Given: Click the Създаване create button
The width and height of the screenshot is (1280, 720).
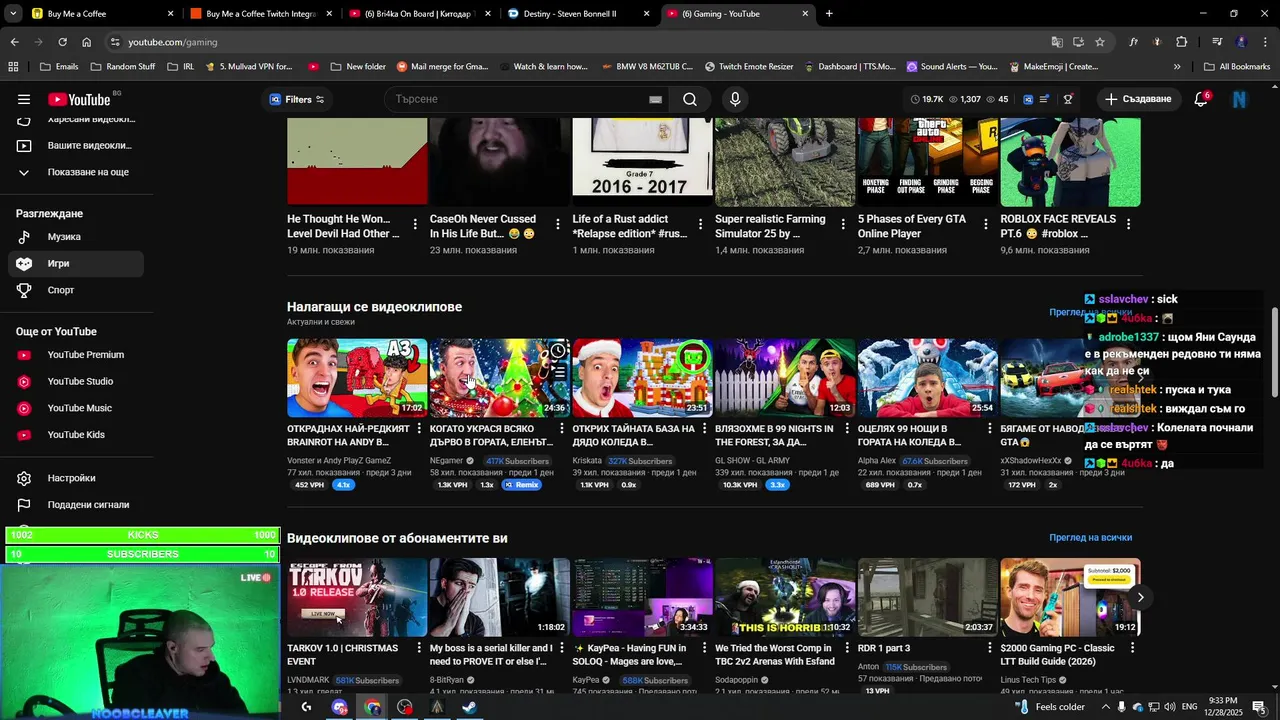Looking at the screenshot, I should click(x=1138, y=99).
